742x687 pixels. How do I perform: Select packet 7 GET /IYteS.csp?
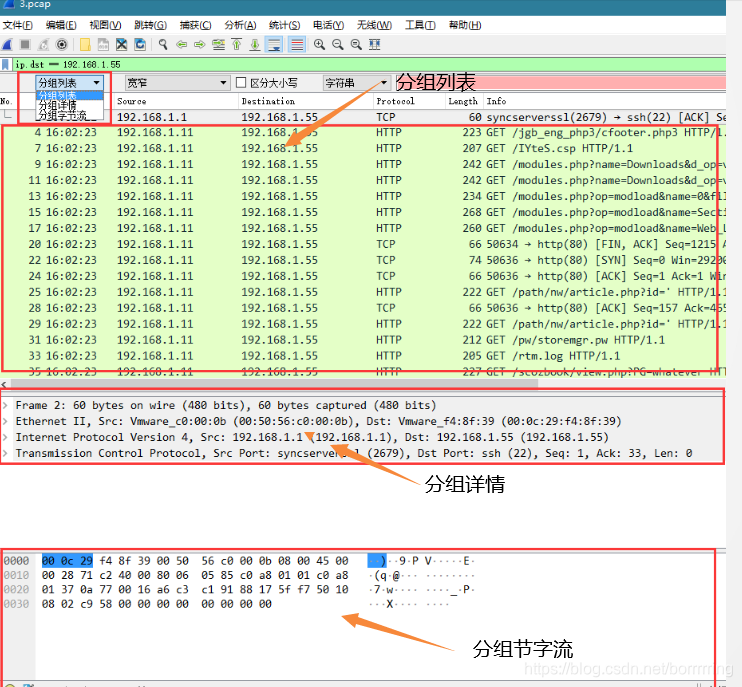(363, 148)
